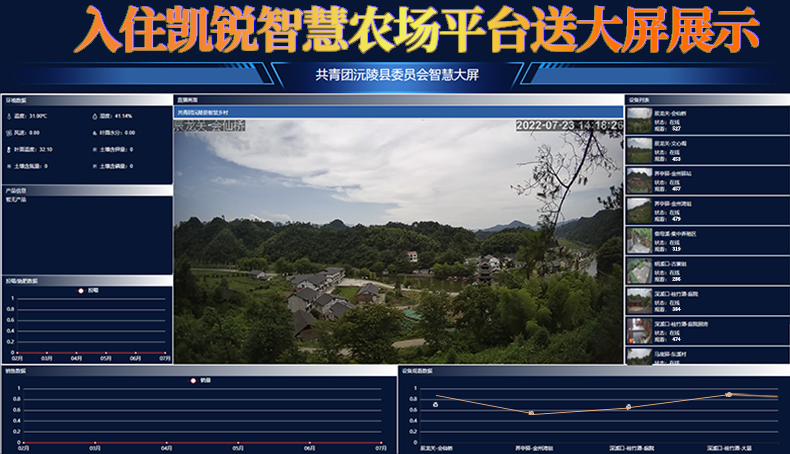
Task: Click the temperature thermometer icon
Action: [9, 116]
